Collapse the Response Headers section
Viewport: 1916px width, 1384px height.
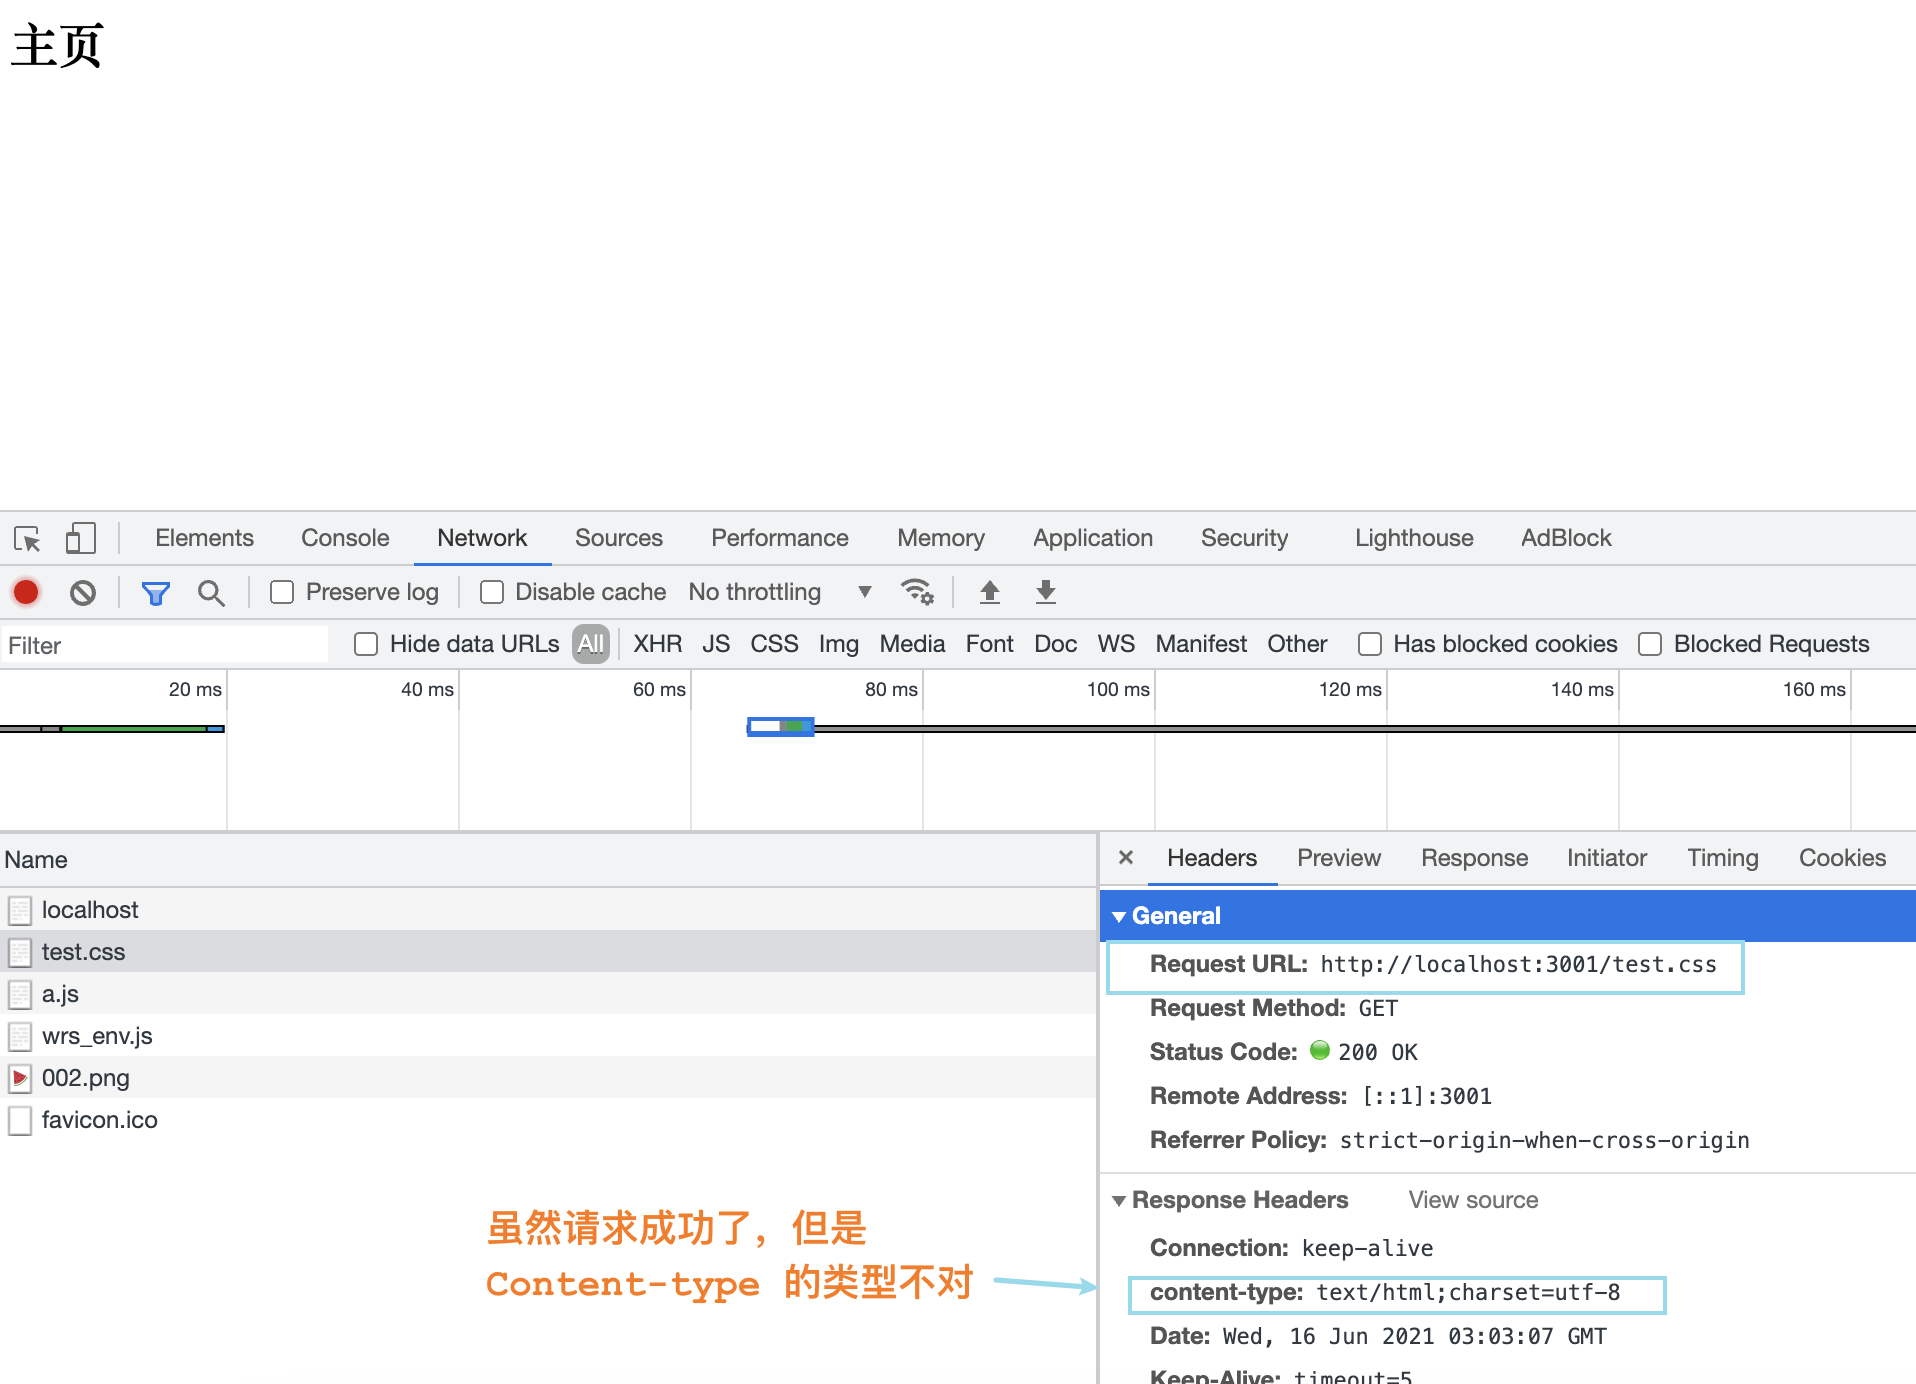tap(1119, 1200)
